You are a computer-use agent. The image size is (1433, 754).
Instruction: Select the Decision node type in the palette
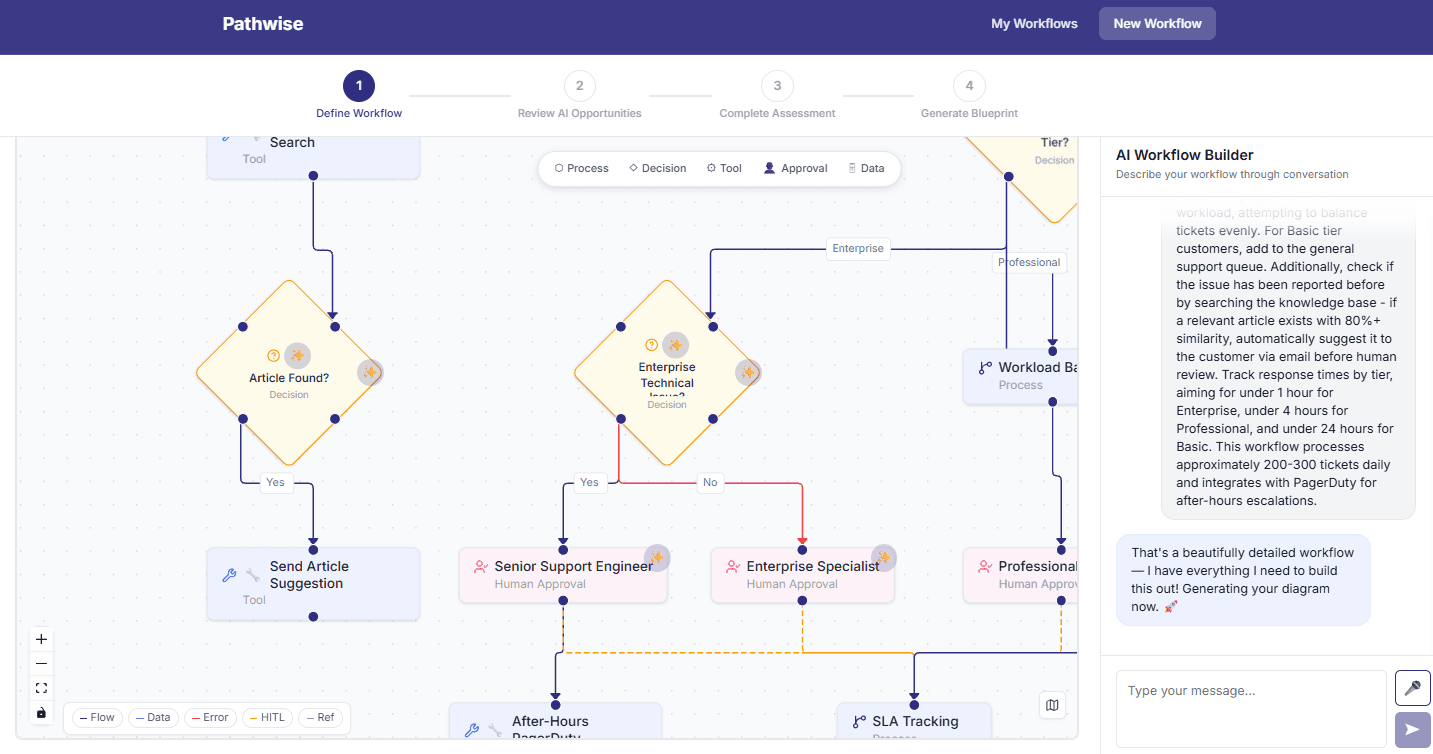(x=657, y=168)
